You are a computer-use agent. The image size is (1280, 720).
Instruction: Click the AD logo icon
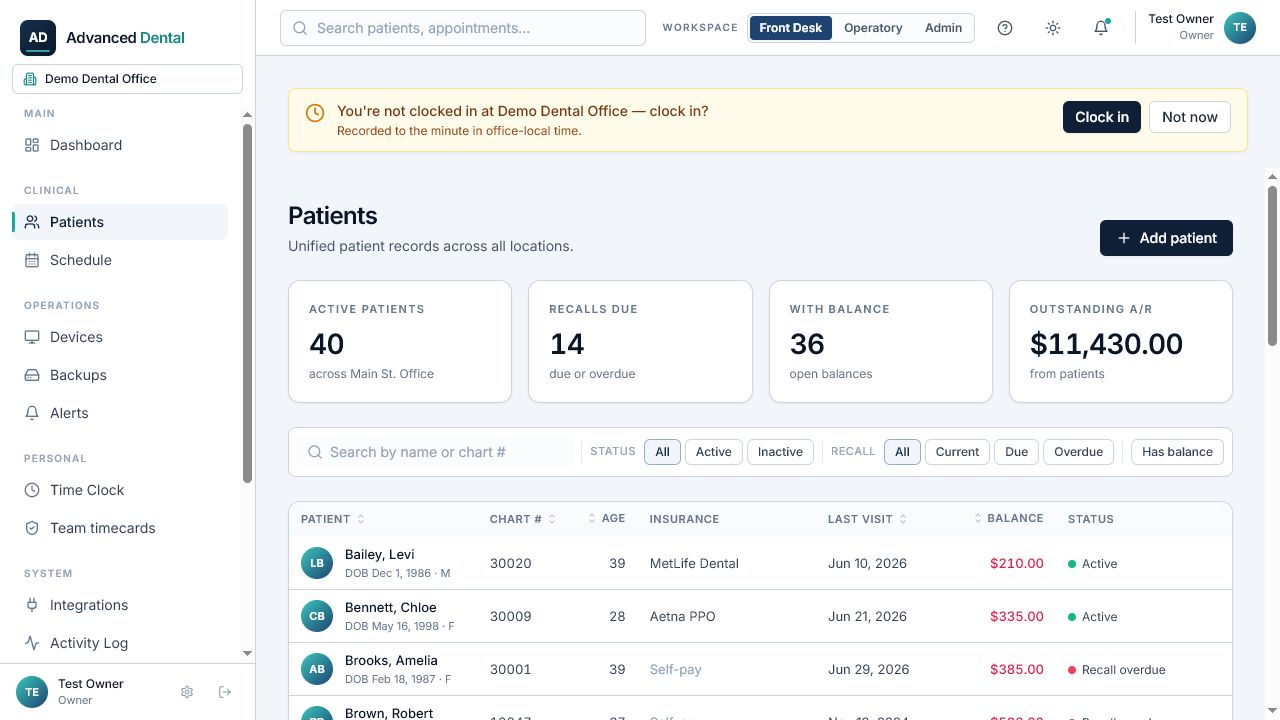pos(37,37)
